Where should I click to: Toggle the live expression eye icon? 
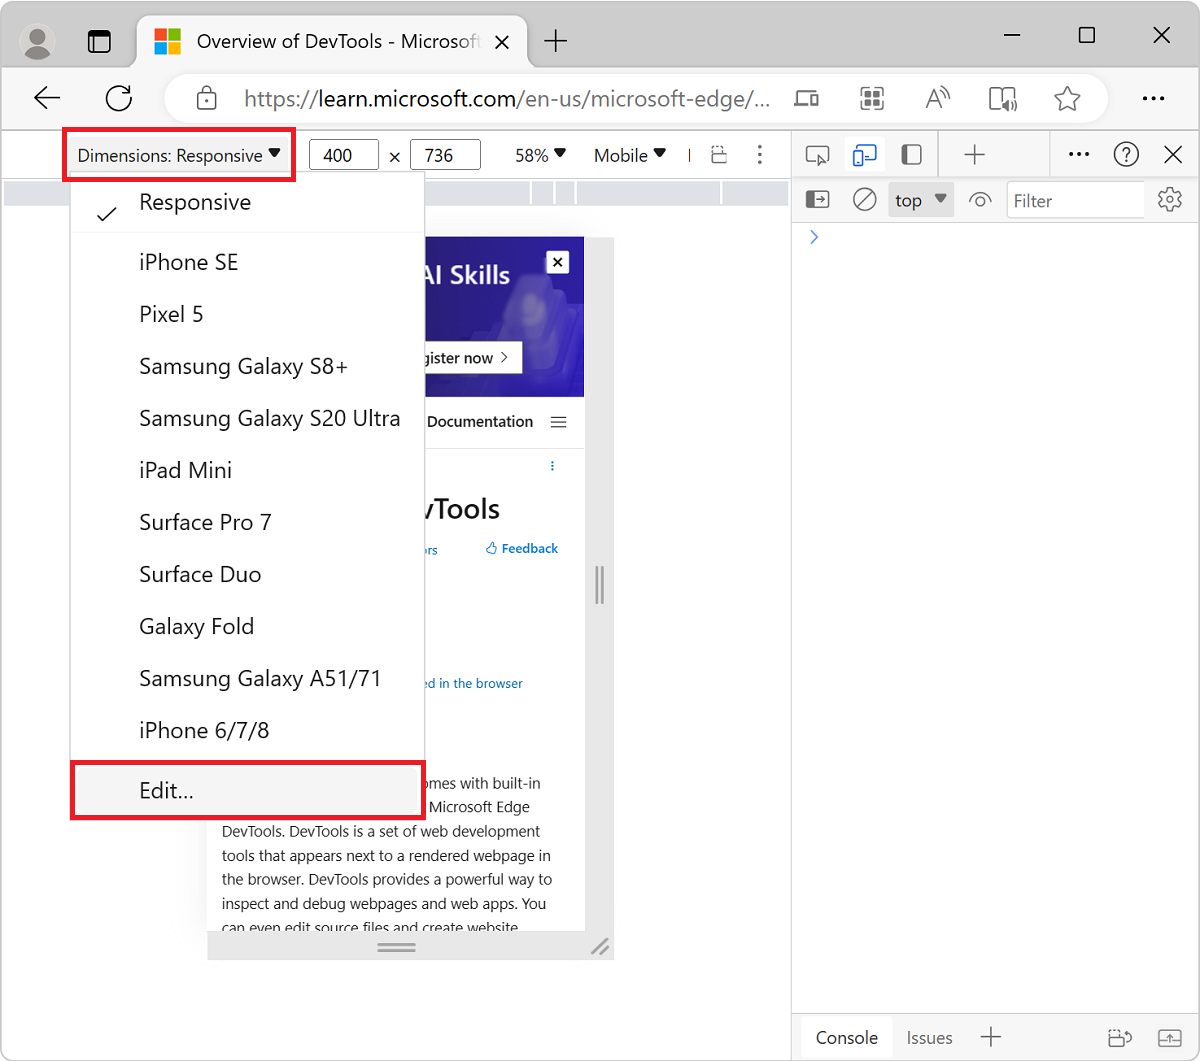[979, 199]
